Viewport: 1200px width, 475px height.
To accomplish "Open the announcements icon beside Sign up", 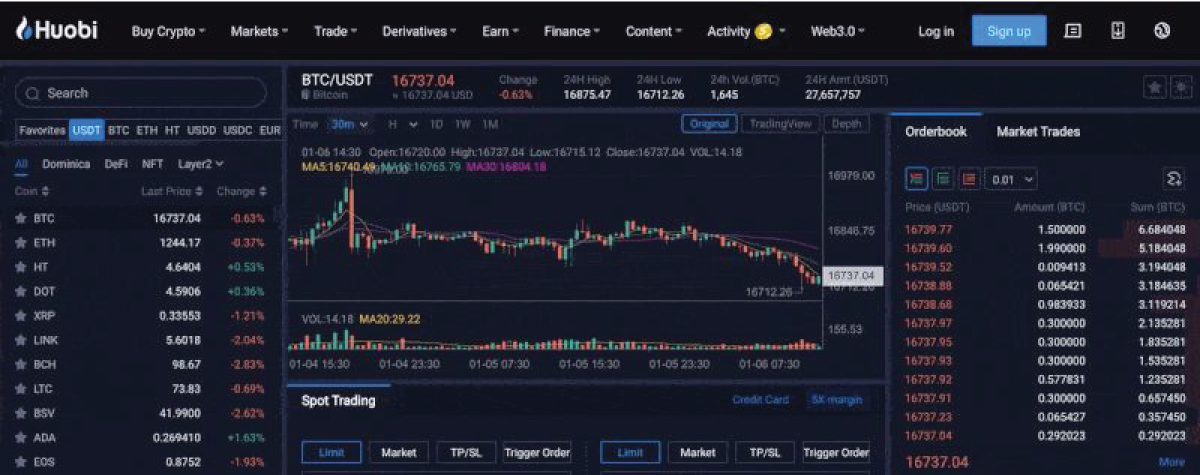I will pyautogui.click(x=1073, y=31).
